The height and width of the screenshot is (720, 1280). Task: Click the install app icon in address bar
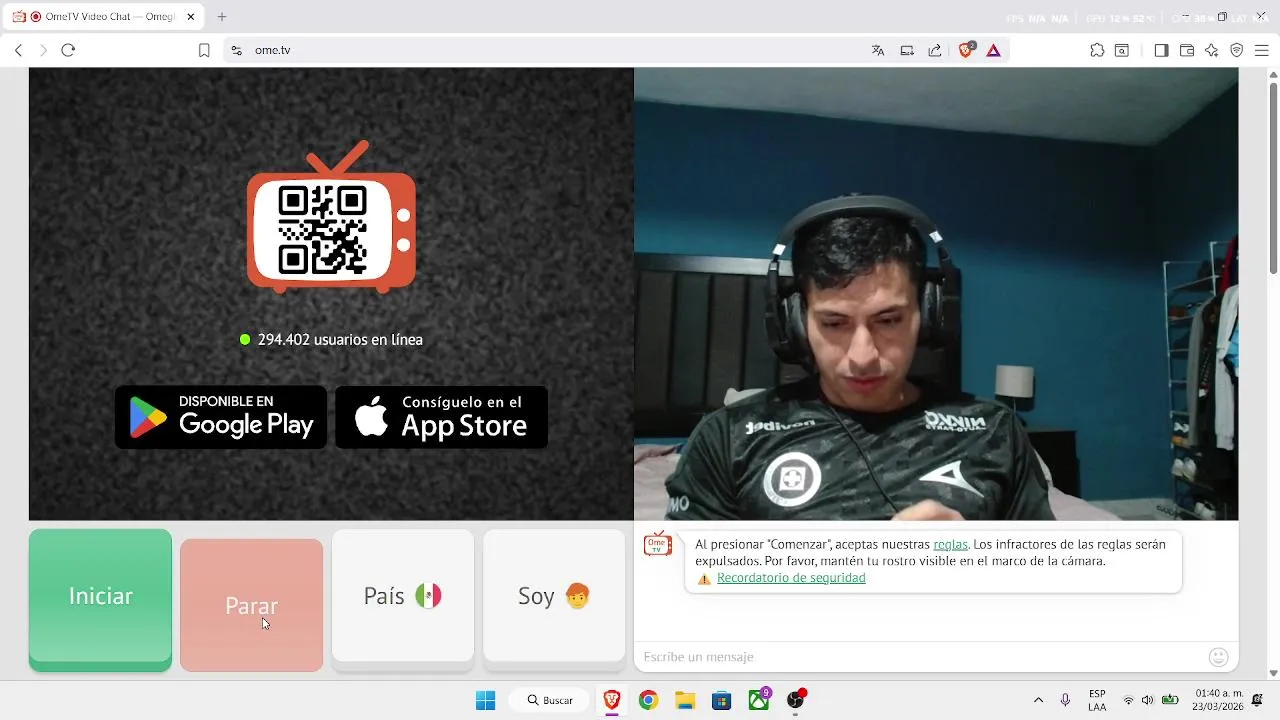907,50
